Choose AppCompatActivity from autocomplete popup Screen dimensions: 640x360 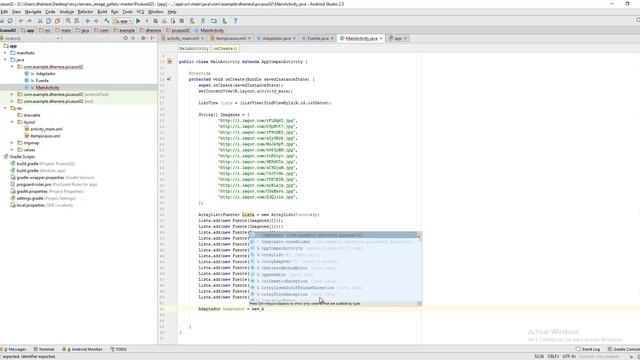[335, 248]
